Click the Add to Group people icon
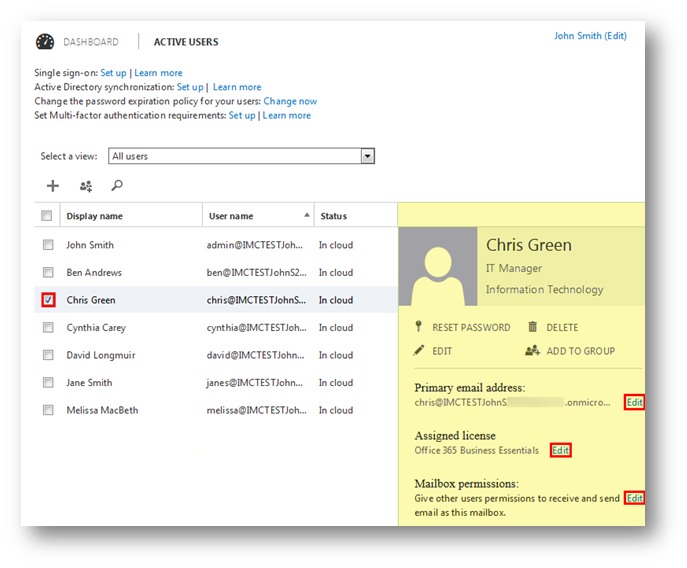687x568 pixels. [x=532, y=350]
